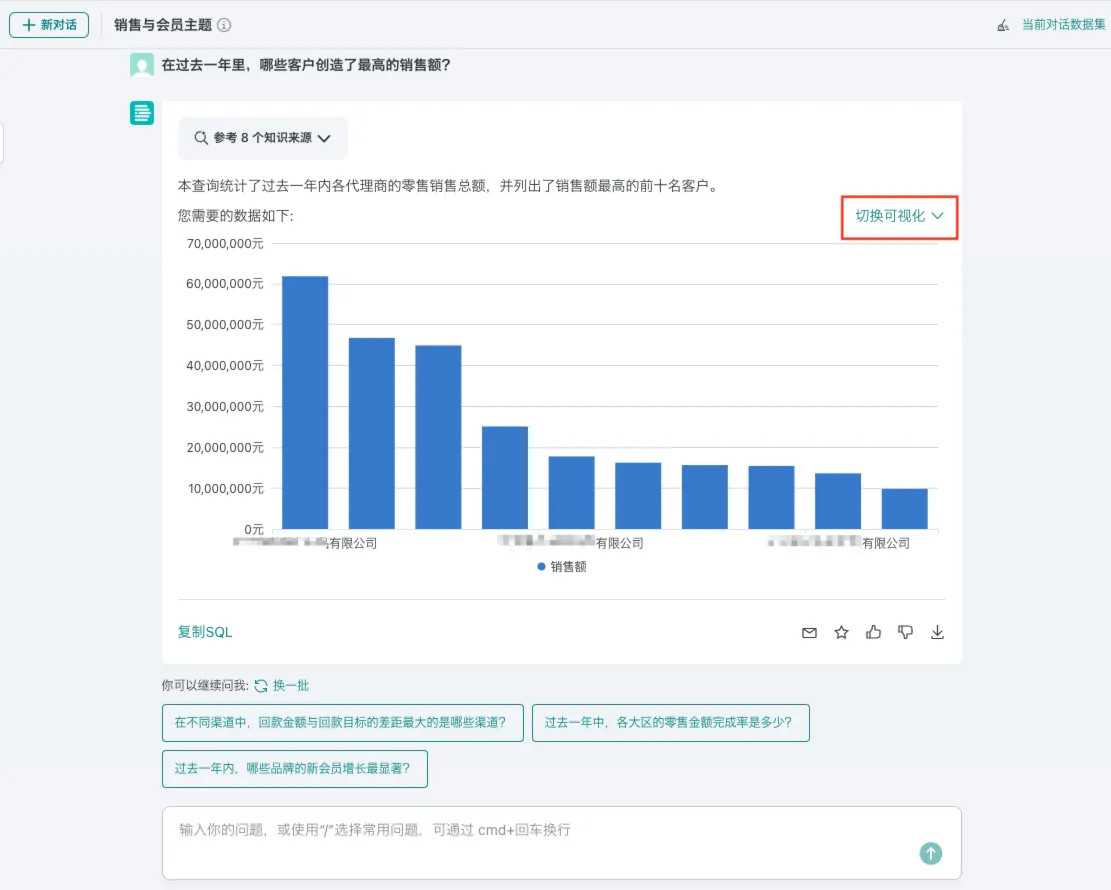Click the question text 在过去一年里

pos(305,65)
